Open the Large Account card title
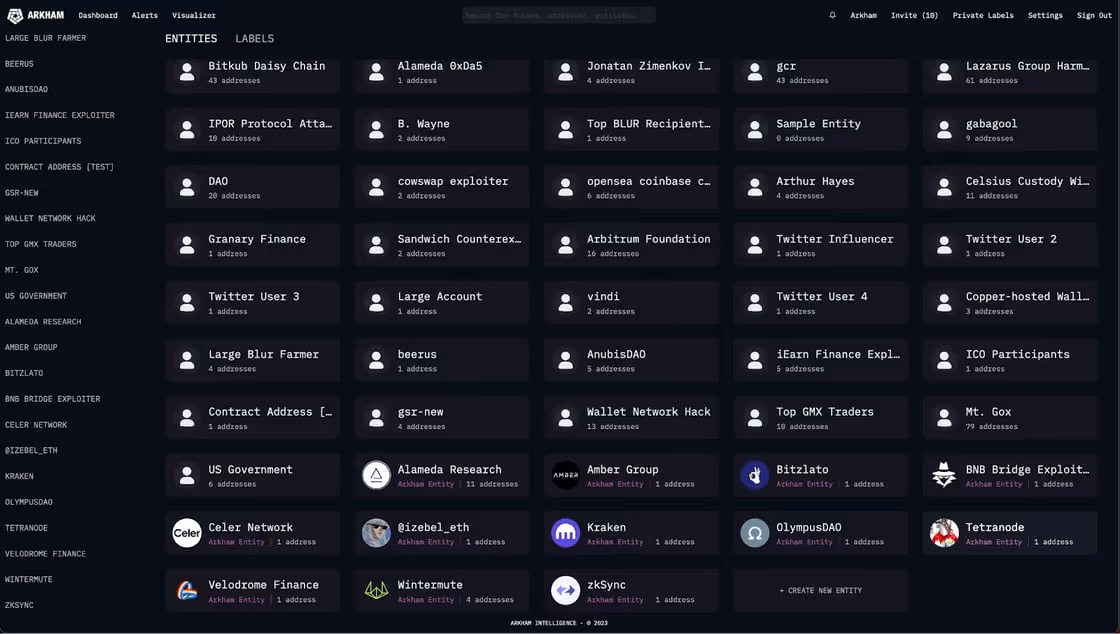This screenshot has width=1120, height=634. click(x=440, y=297)
